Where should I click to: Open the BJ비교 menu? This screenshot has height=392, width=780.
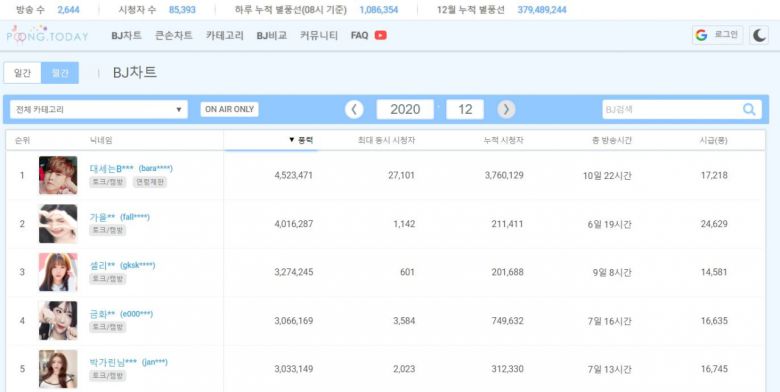(272, 35)
